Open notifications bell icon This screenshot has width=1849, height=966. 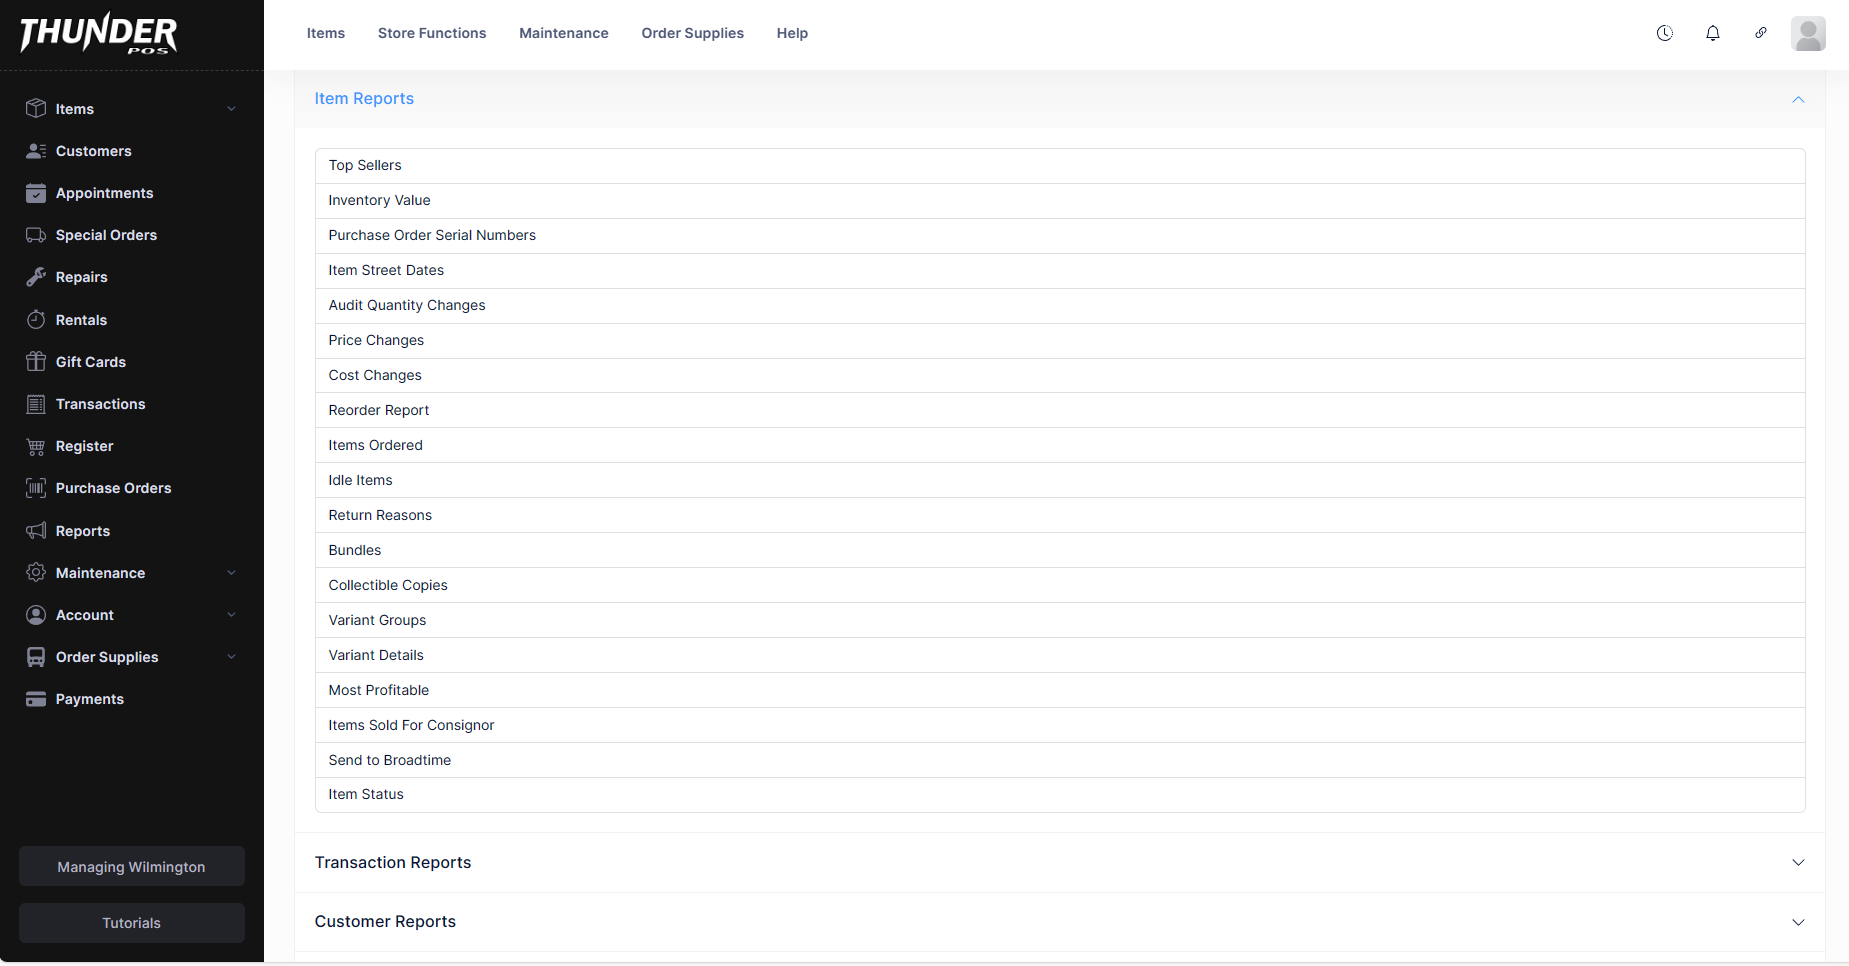point(1712,33)
